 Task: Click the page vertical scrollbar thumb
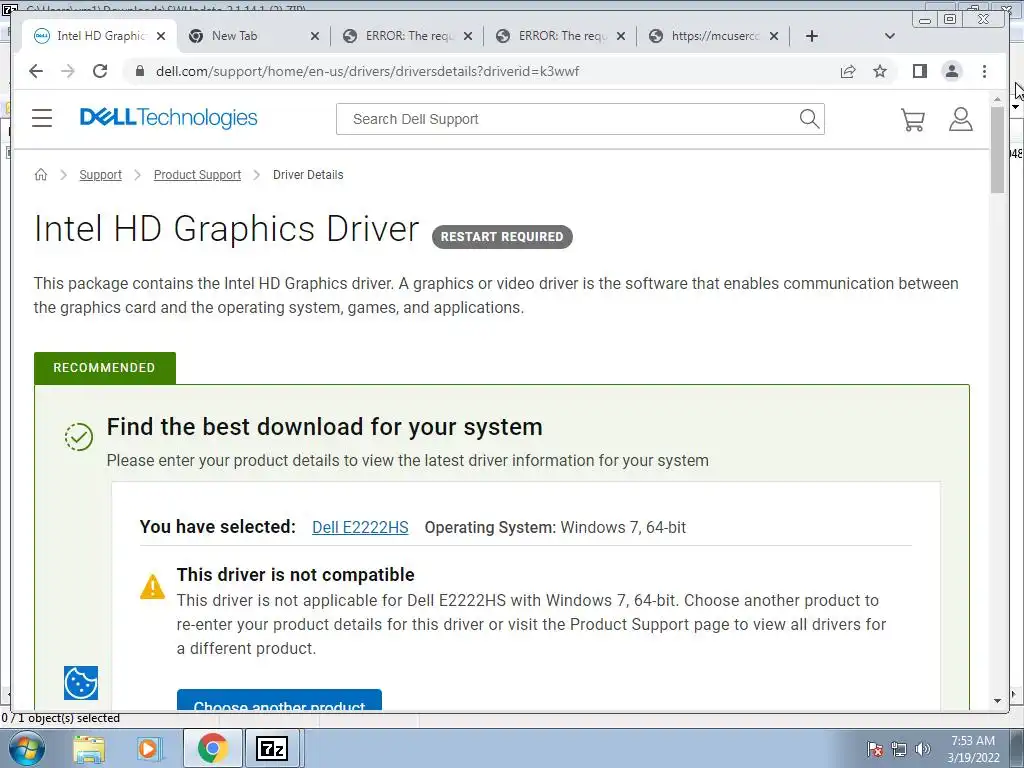(x=997, y=149)
